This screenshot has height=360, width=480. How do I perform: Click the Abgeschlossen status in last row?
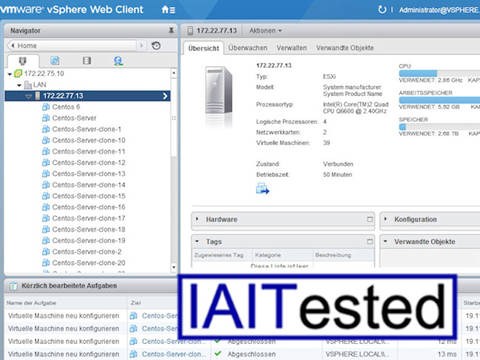pyautogui.click(x=252, y=354)
